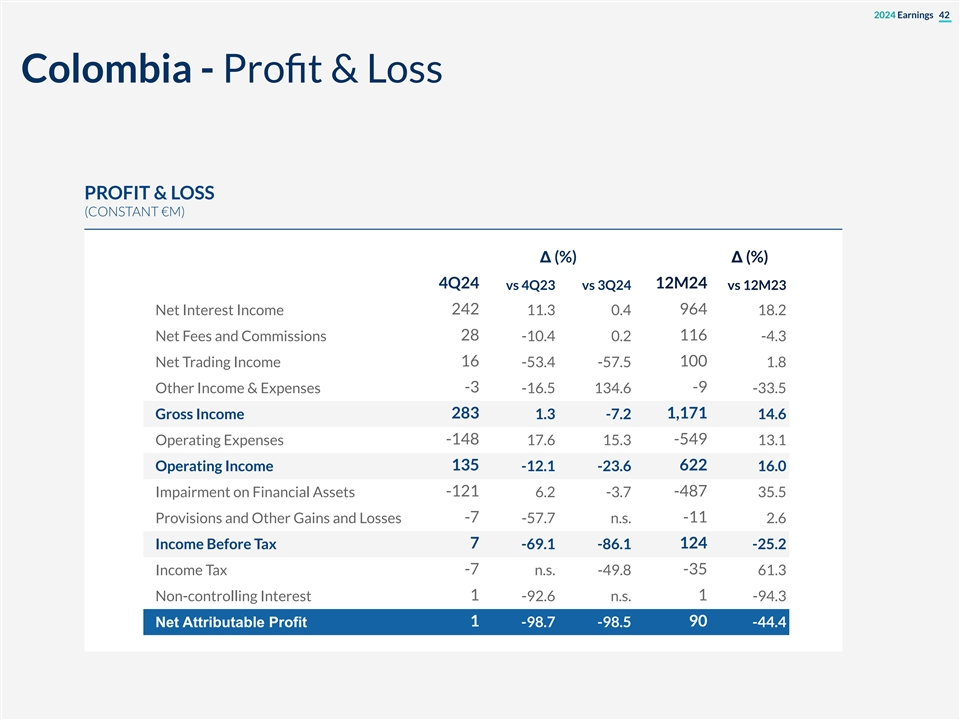Click the "Net Fees and Commissions" row label
This screenshot has height=720, width=960.
coord(240,336)
